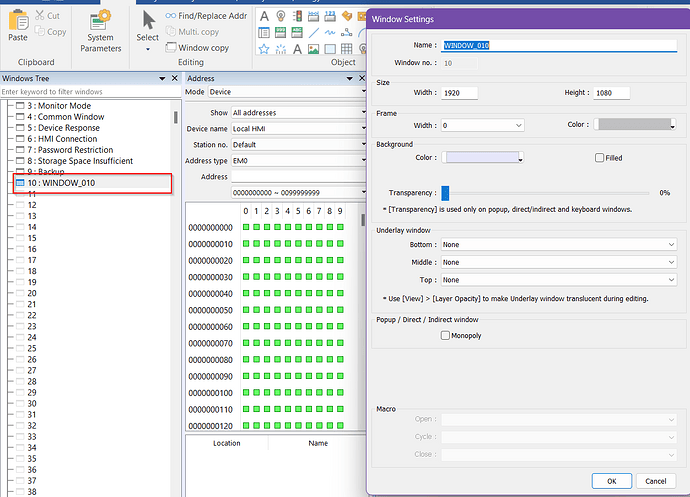
Task: Select the straight line drawing tool
Action: click(x=313, y=33)
